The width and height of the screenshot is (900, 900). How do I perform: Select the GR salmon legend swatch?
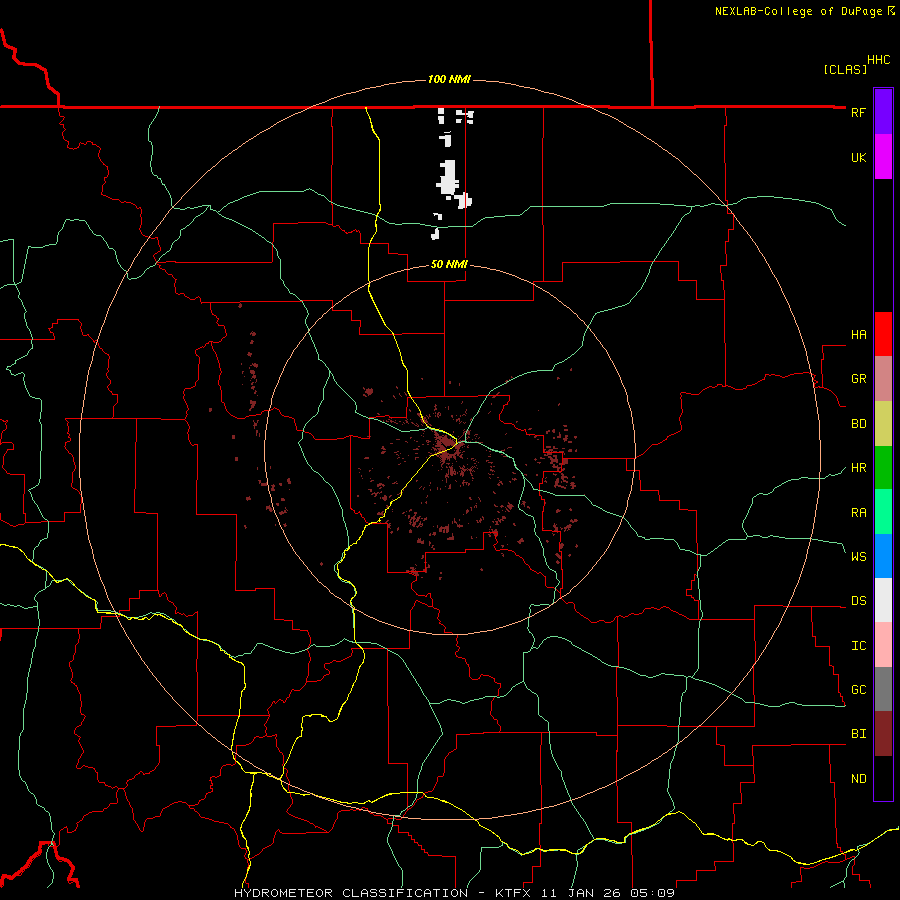(x=883, y=379)
